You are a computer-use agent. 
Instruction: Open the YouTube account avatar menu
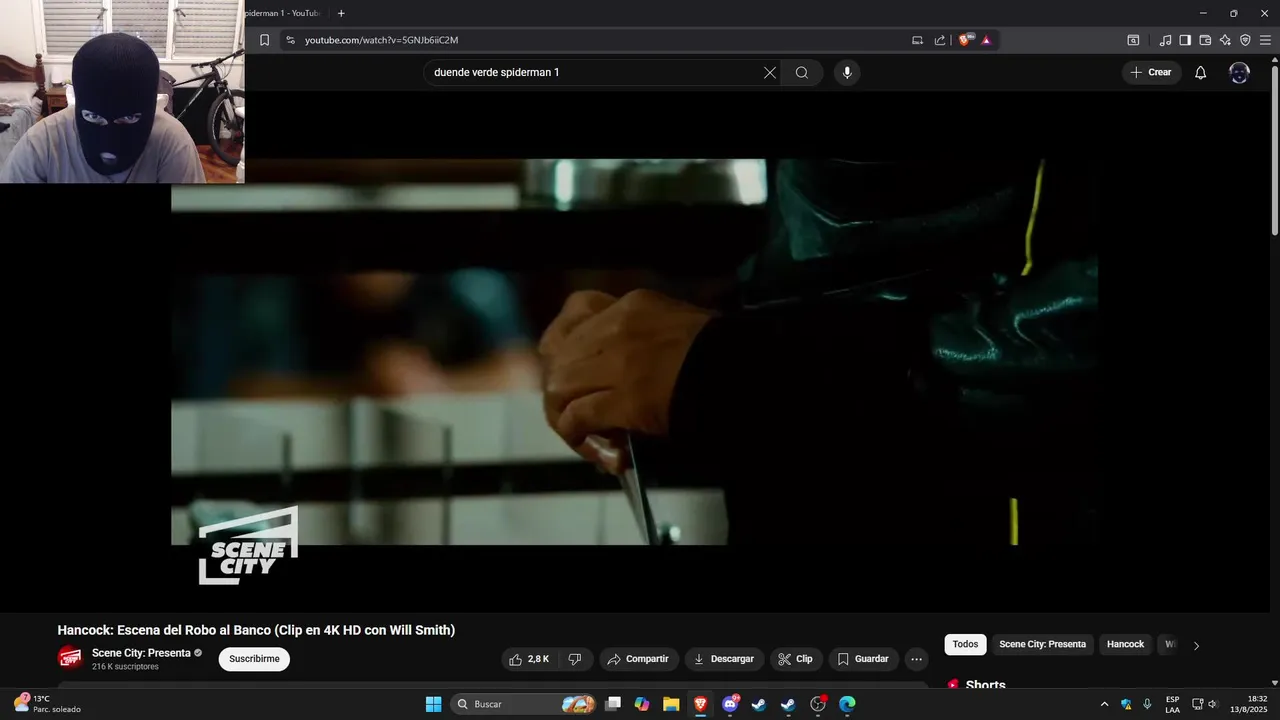(1239, 72)
